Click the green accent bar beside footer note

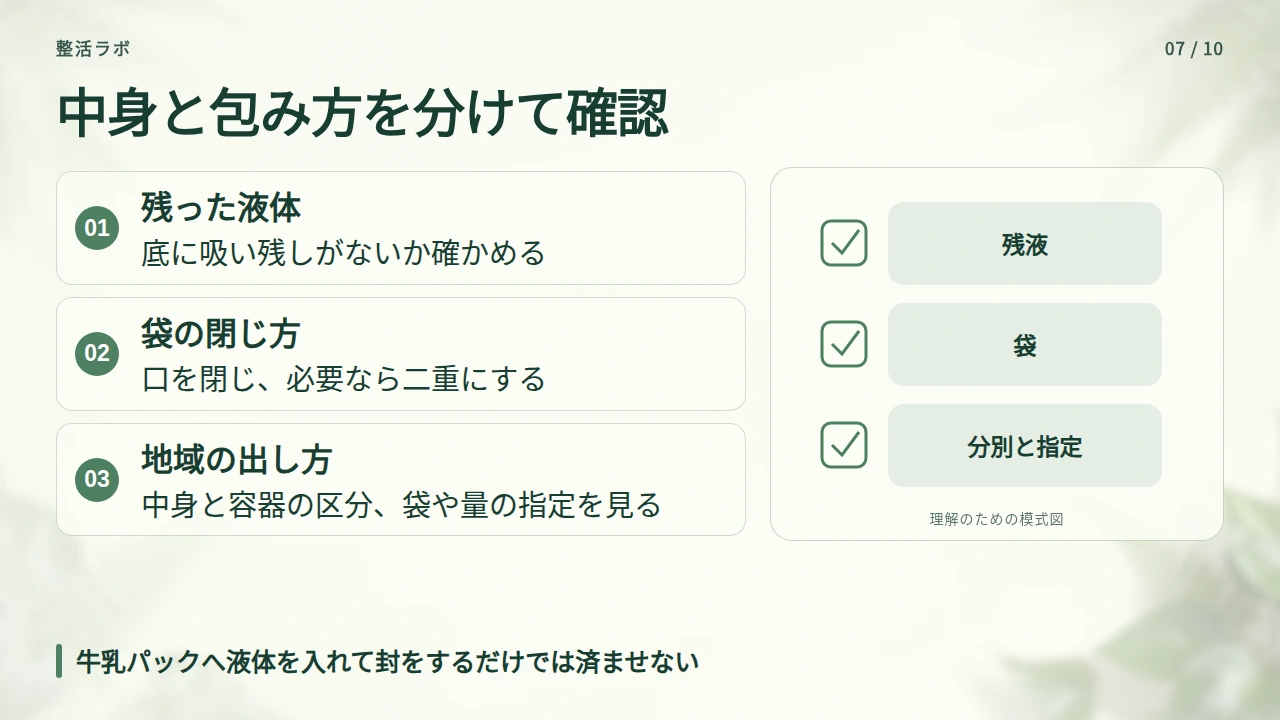[x=59, y=661]
